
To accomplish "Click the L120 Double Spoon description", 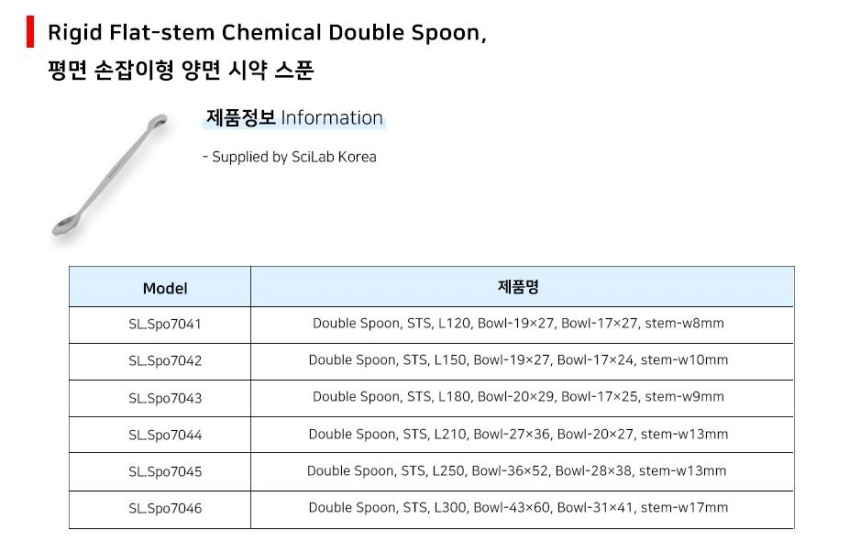I will 518,324.
